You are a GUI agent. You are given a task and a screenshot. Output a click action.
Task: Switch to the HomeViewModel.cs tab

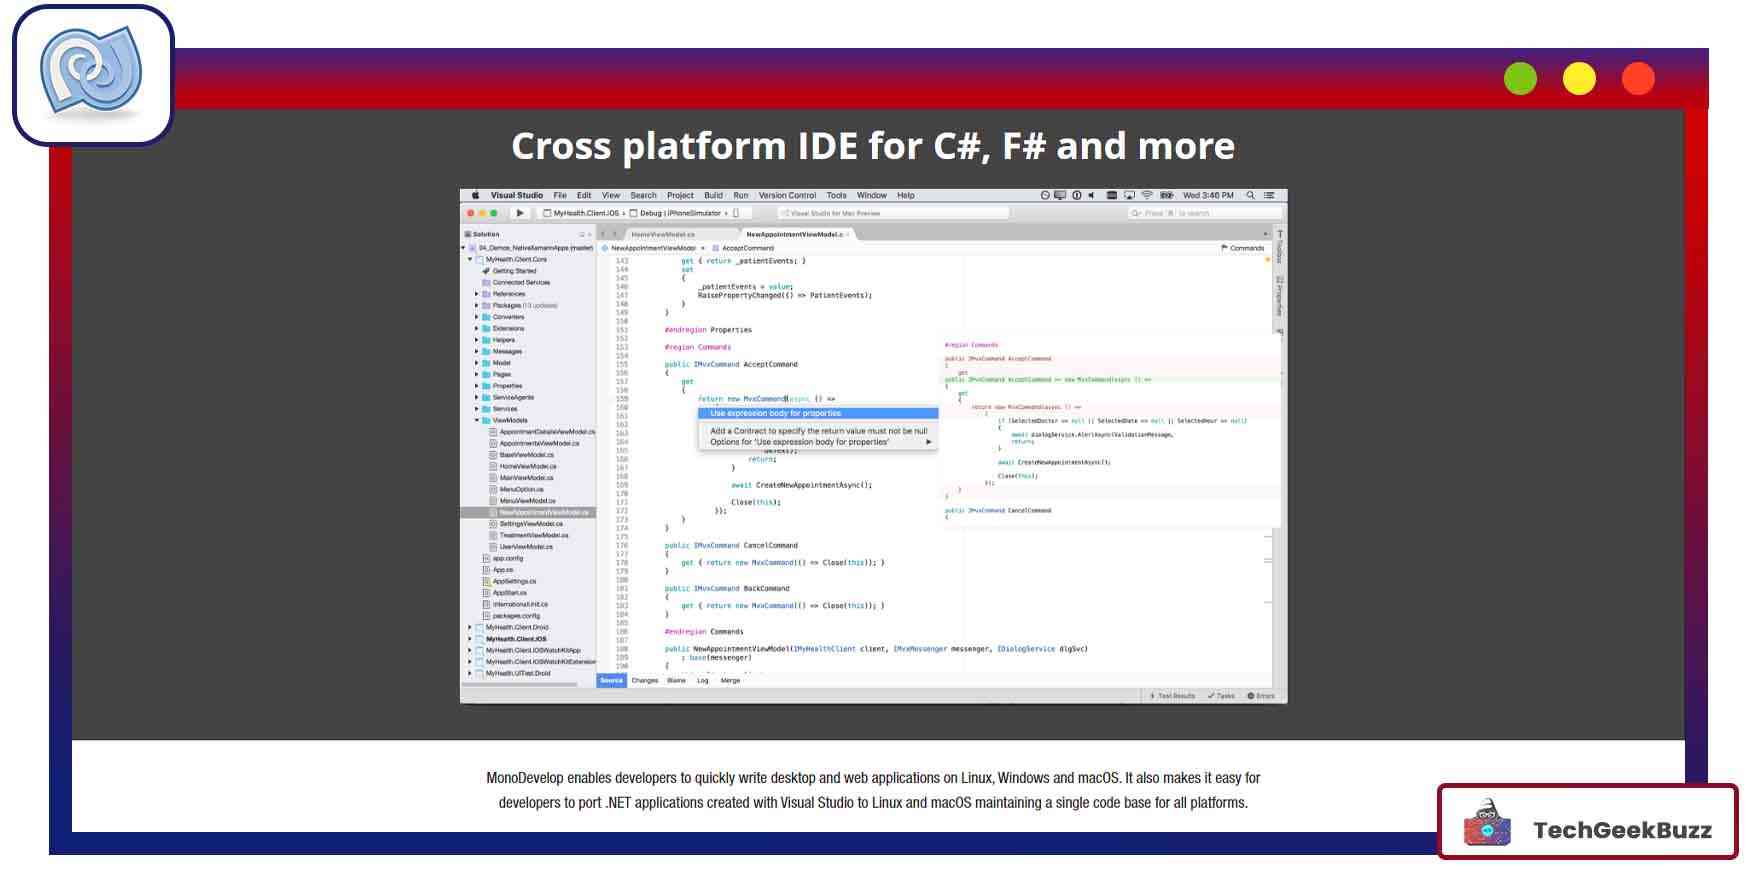tap(662, 234)
